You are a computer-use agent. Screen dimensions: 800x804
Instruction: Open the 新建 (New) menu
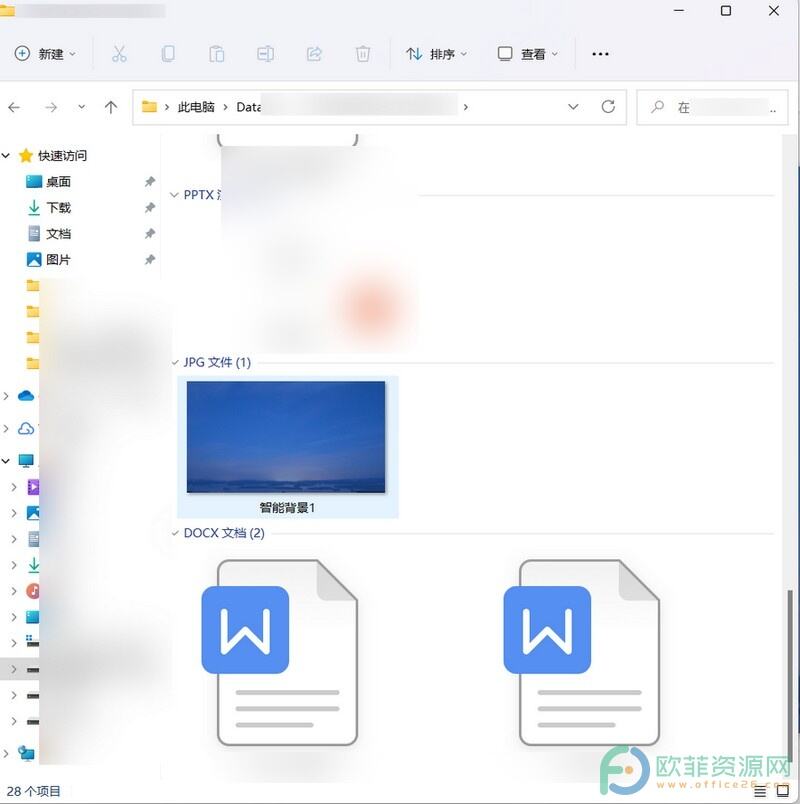tap(45, 54)
